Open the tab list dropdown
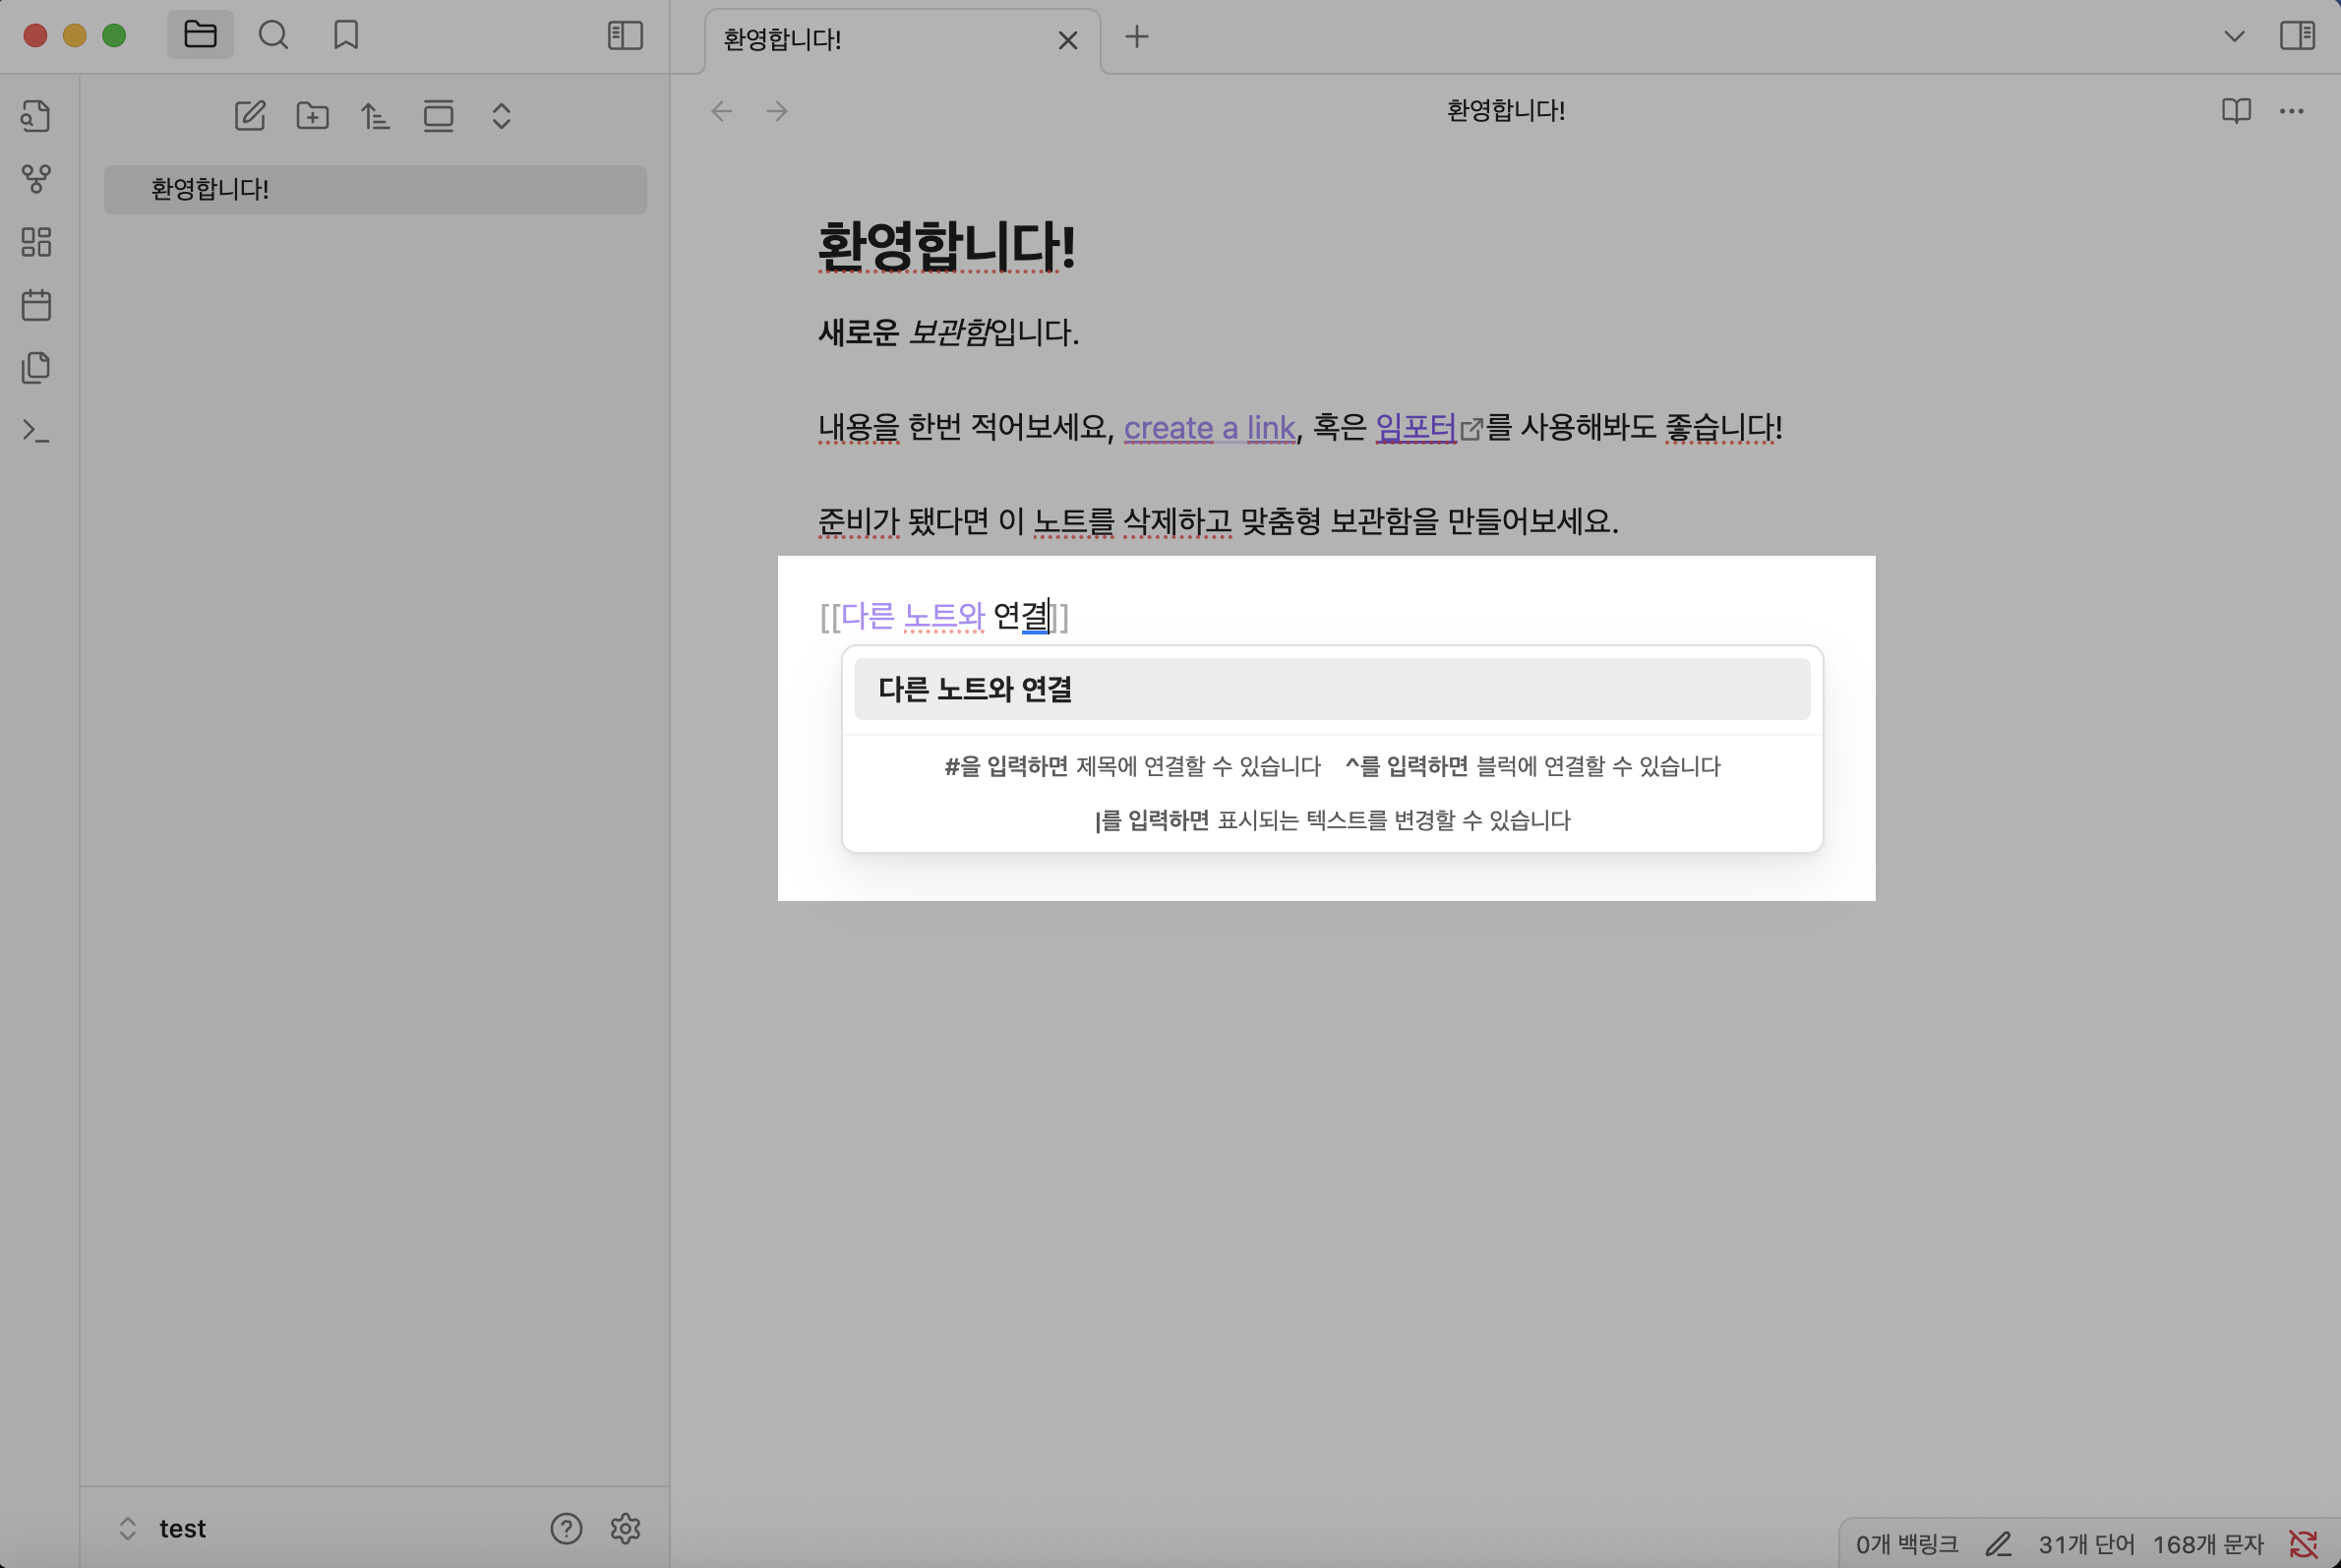 click(2234, 37)
